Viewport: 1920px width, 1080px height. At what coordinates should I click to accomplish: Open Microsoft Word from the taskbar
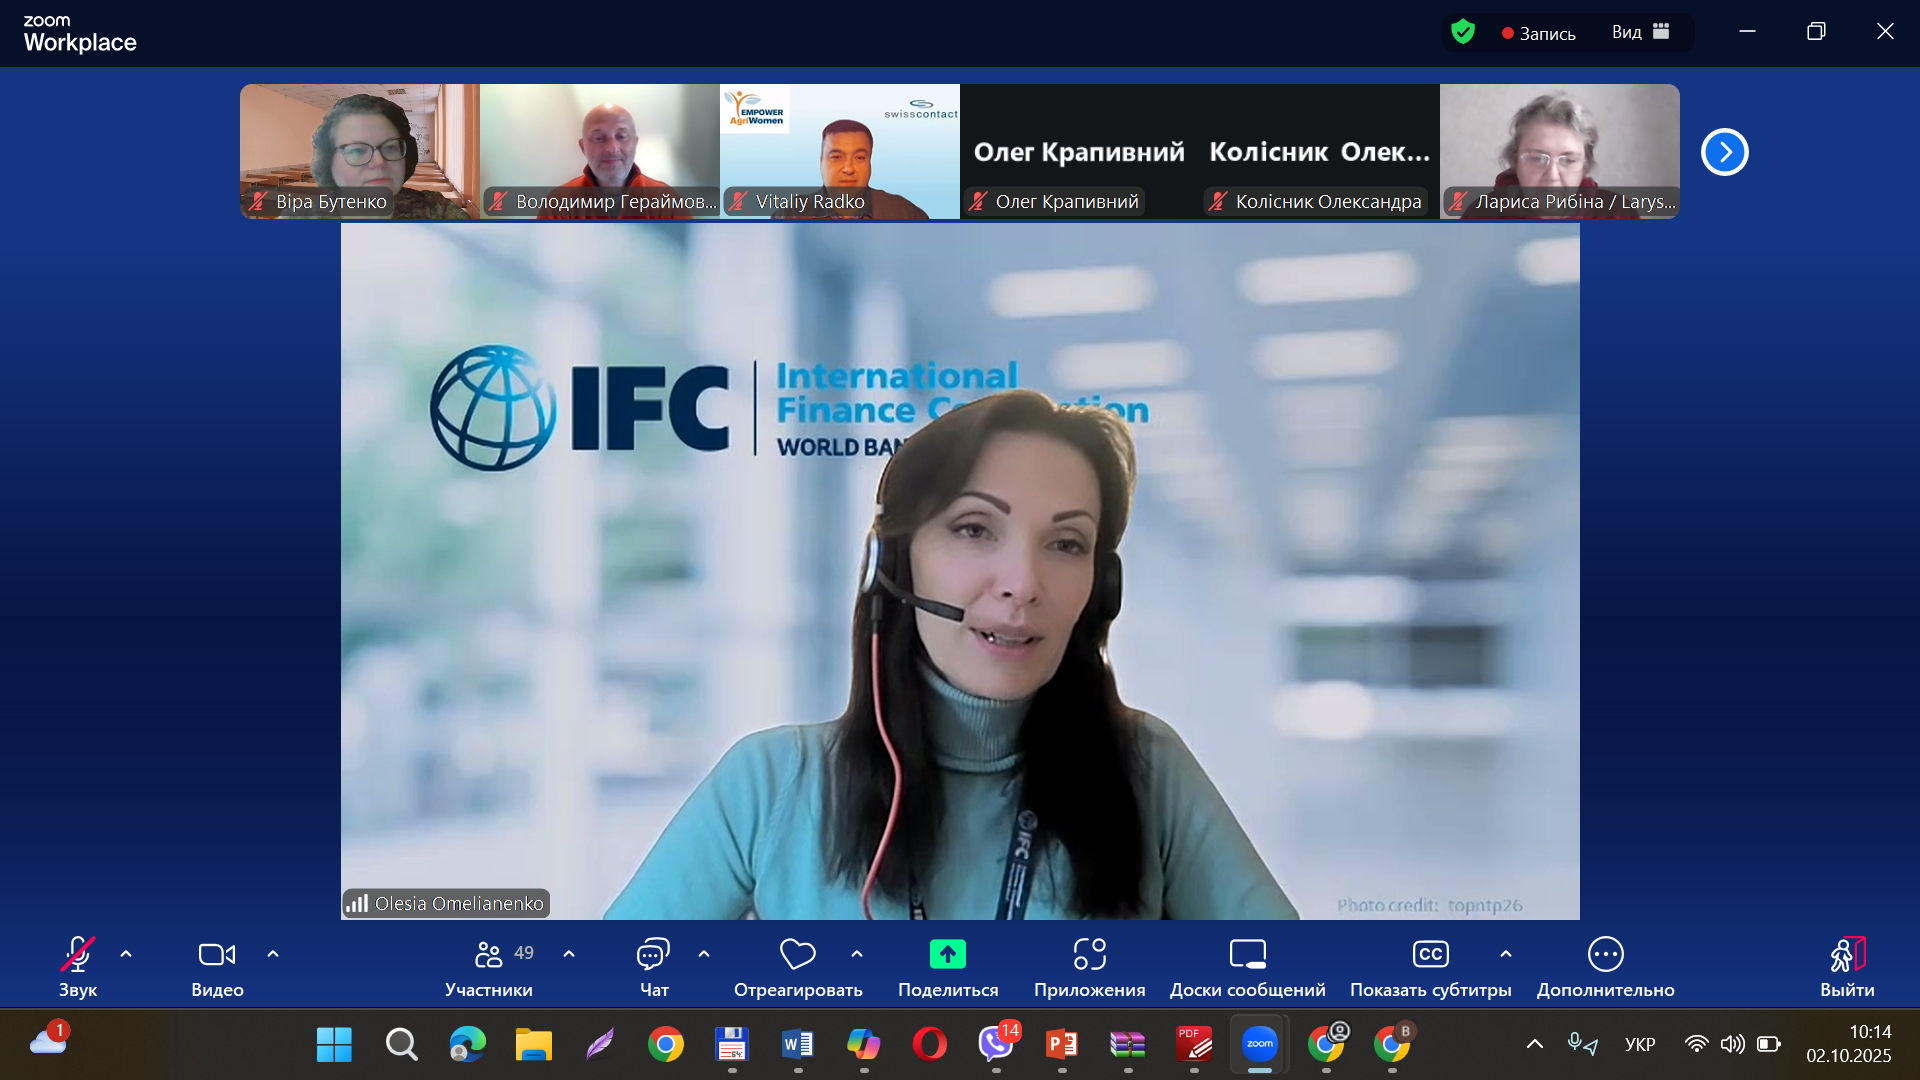tap(797, 1045)
